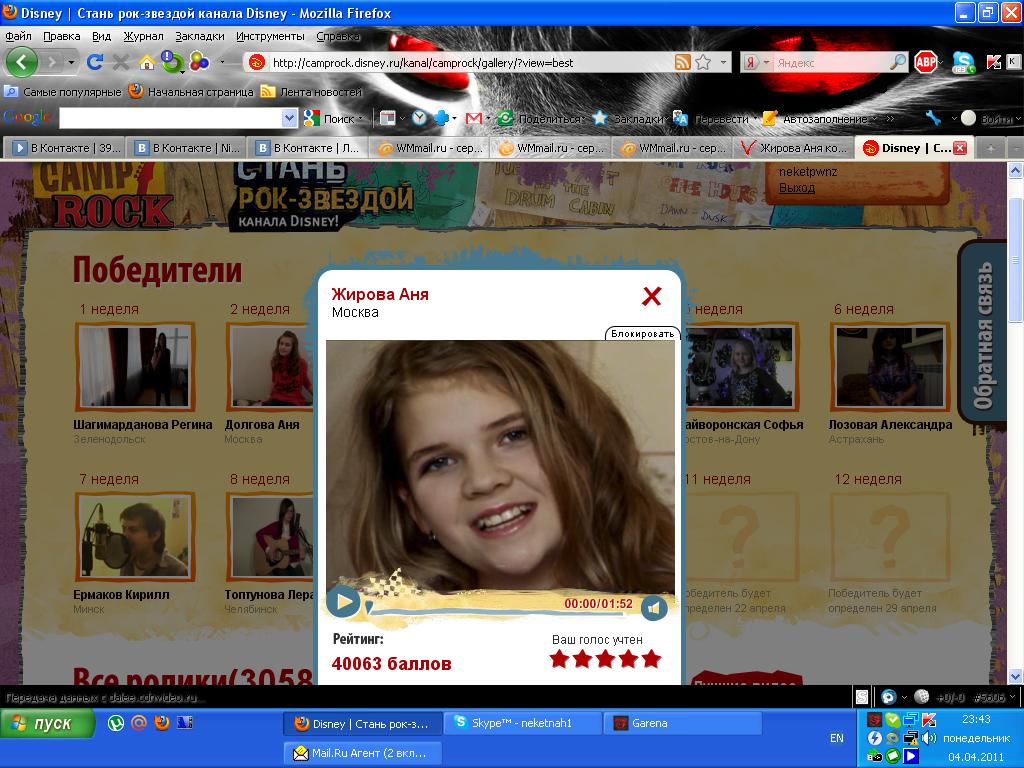The height and width of the screenshot is (768, 1024).
Task: Mute the video with speaker icon
Action: 654,608
